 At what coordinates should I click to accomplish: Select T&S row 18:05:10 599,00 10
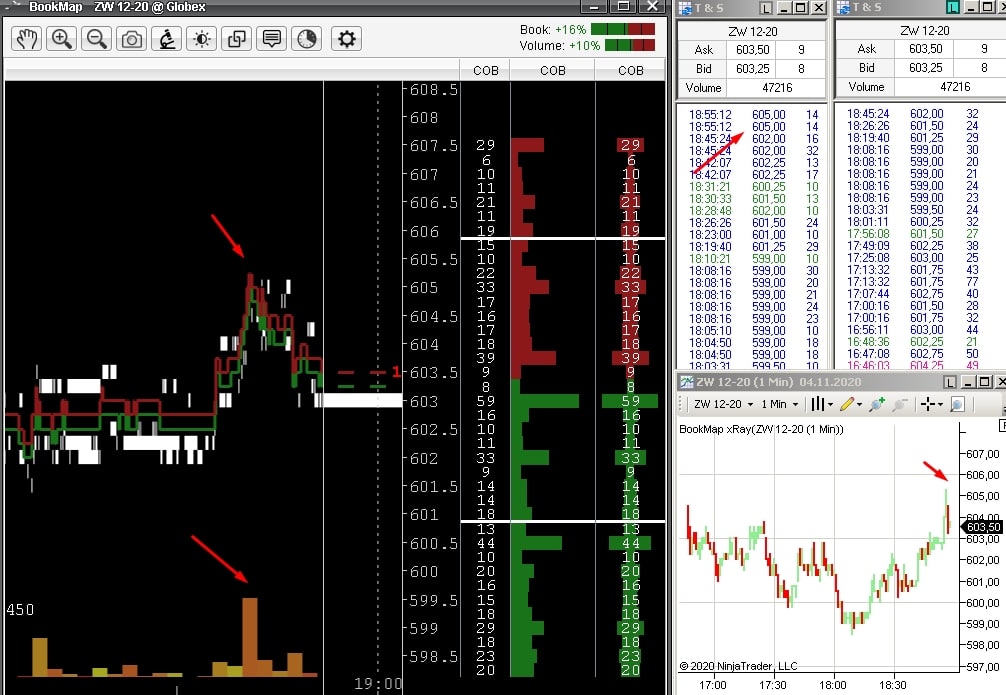754,330
